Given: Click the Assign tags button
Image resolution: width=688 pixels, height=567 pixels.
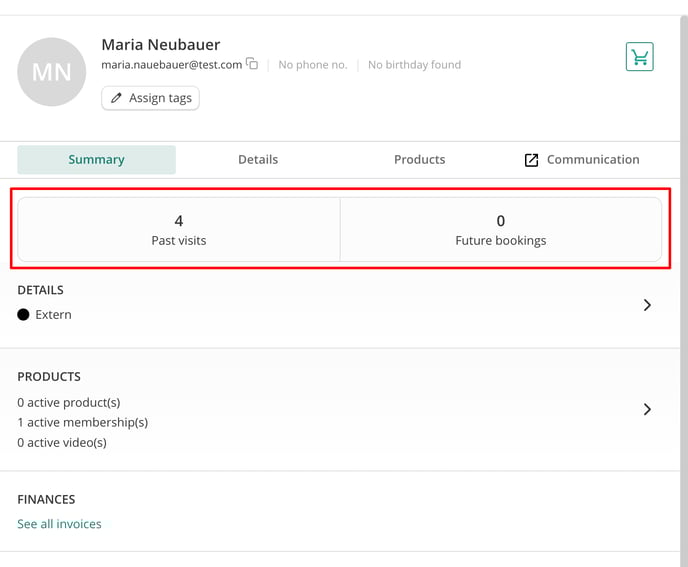Looking at the screenshot, I should [x=150, y=98].
